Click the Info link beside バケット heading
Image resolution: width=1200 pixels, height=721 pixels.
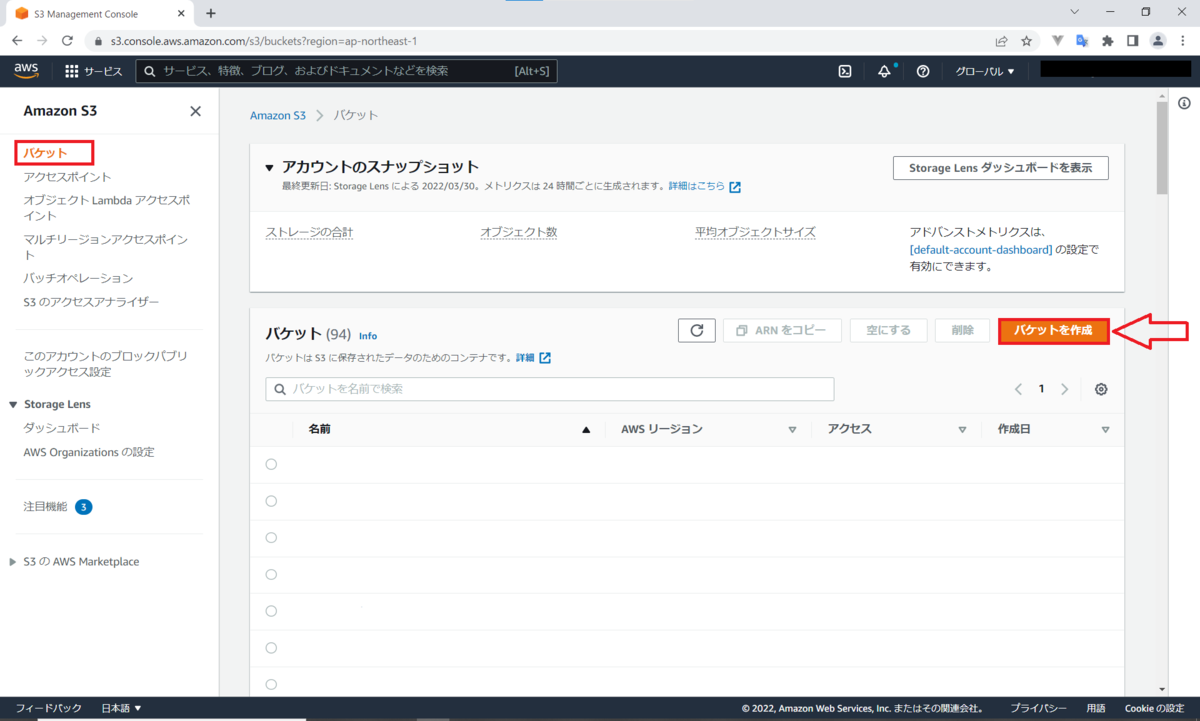(368, 336)
